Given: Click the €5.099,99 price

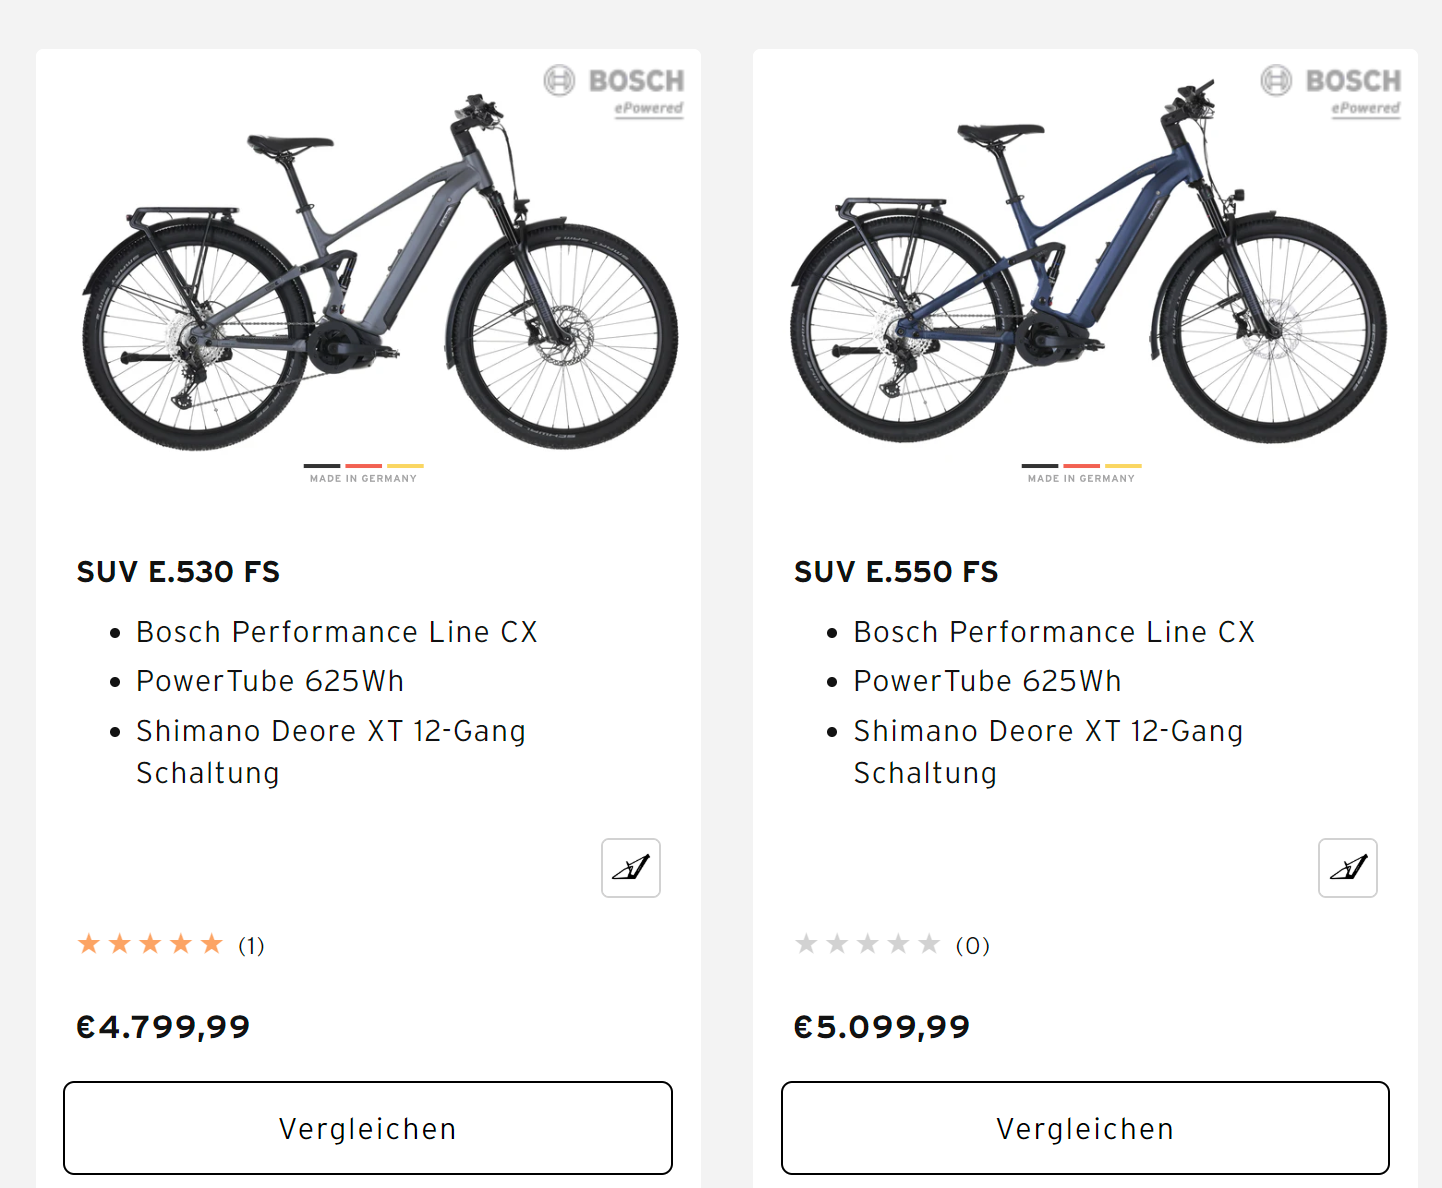Looking at the screenshot, I should point(881,1027).
